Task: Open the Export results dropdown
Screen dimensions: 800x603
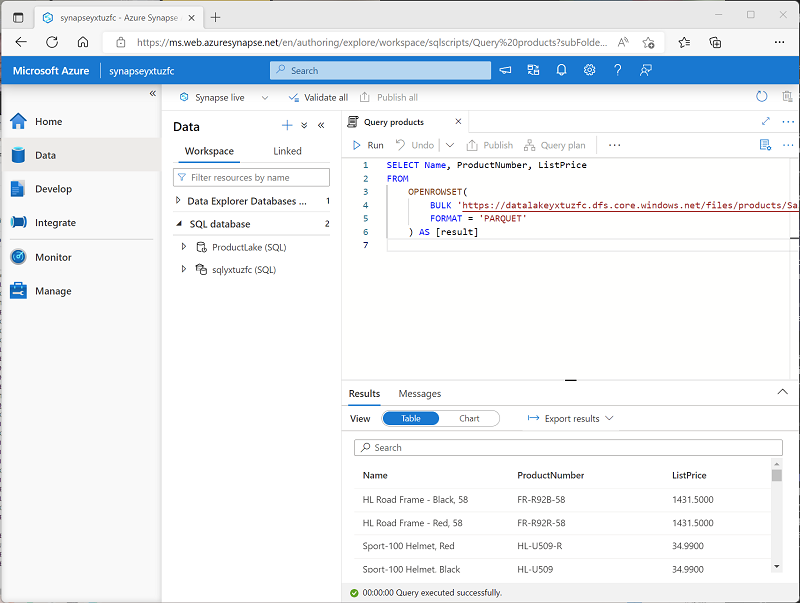Action: click(x=570, y=419)
